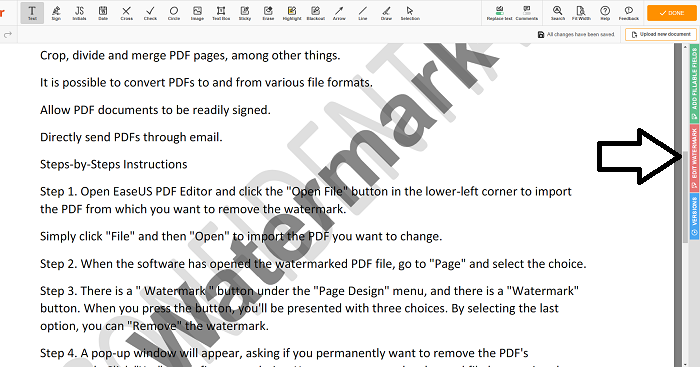Click the line starting 'Step 2. When the software'
The width and height of the screenshot is (700, 367).
click(313, 264)
